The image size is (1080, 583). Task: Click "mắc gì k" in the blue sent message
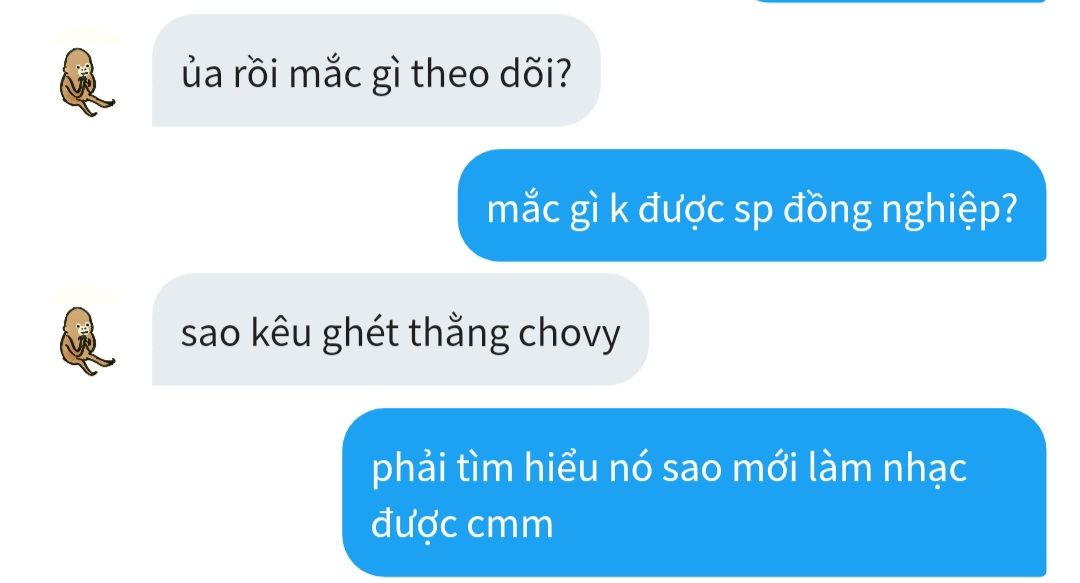[558, 210]
